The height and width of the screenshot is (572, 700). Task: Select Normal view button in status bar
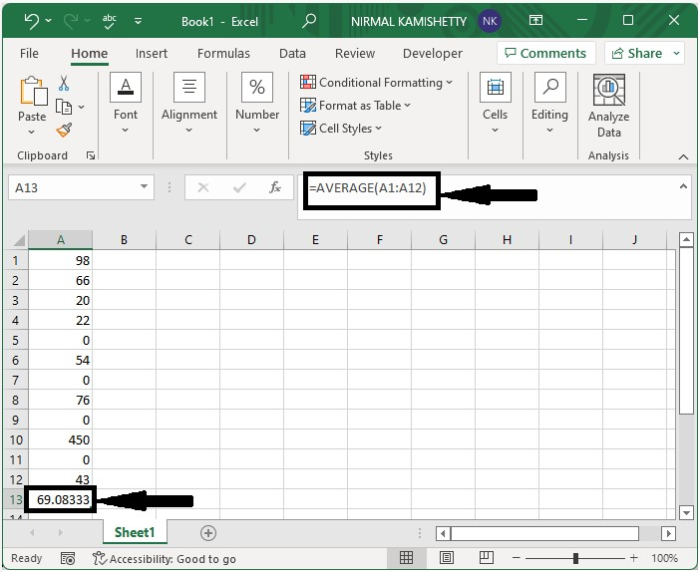click(x=407, y=558)
